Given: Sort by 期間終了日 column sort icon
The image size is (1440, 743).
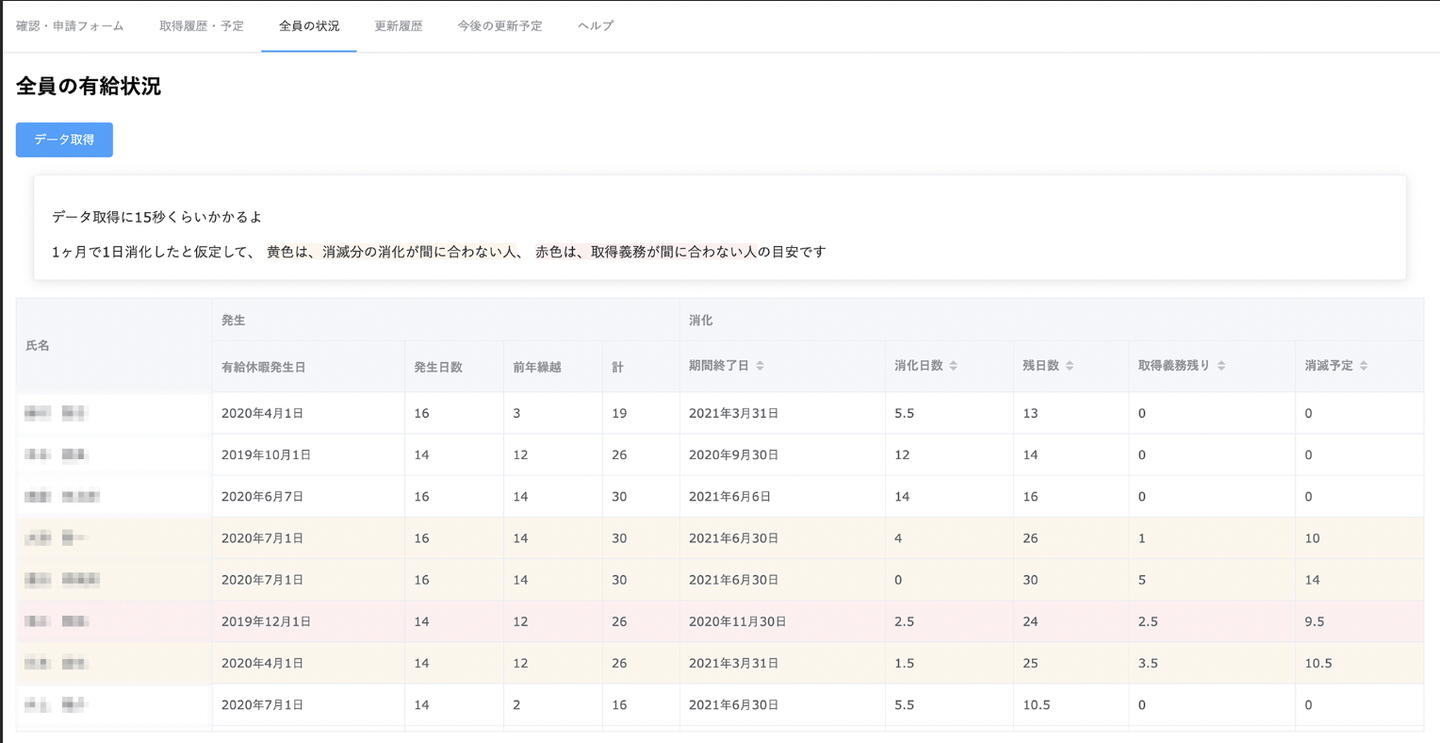Looking at the screenshot, I should (x=760, y=366).
